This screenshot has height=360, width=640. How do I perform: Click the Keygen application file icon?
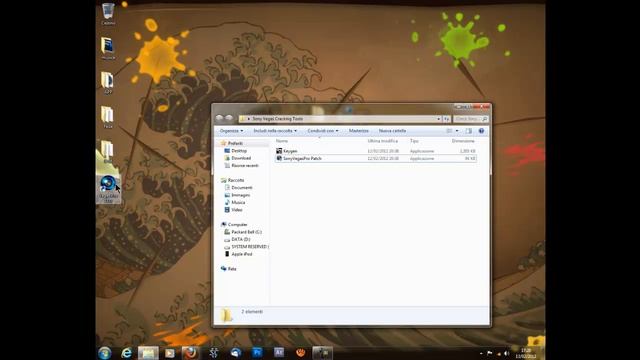click(x=279, y=151)
